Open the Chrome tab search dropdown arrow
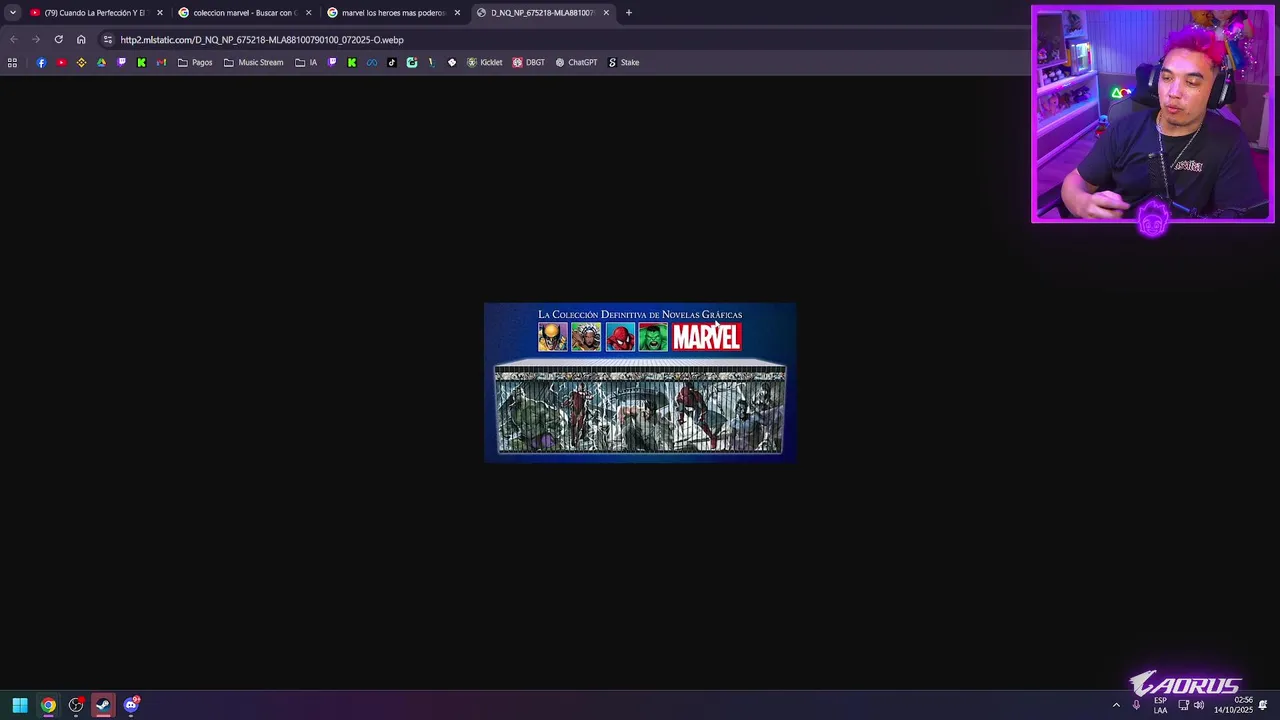The image size is (1280, 720). (12, 13)
